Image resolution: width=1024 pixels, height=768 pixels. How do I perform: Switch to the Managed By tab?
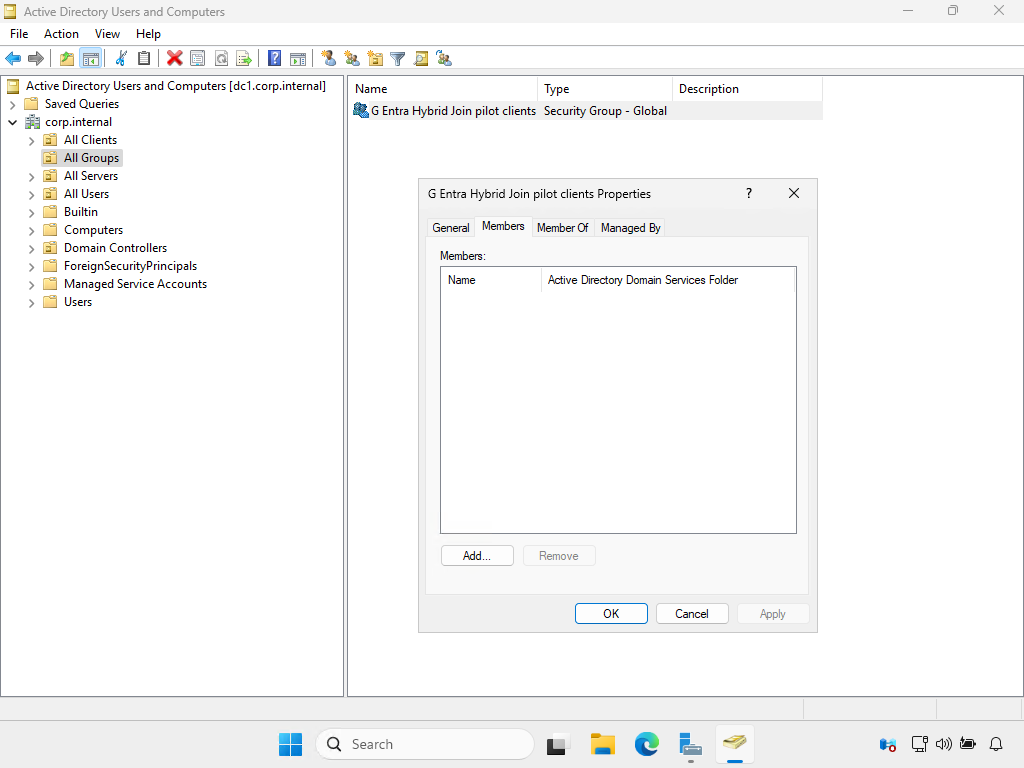coord(631,228)
